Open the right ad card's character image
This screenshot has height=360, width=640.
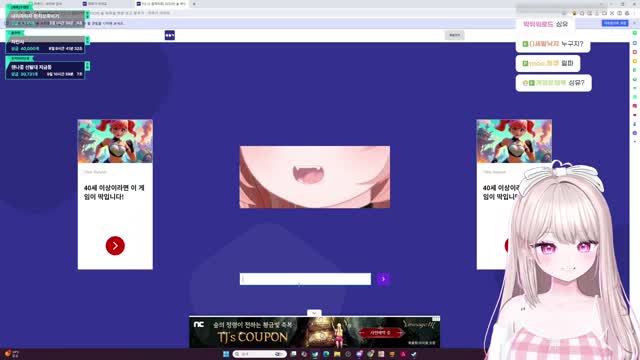514,141
